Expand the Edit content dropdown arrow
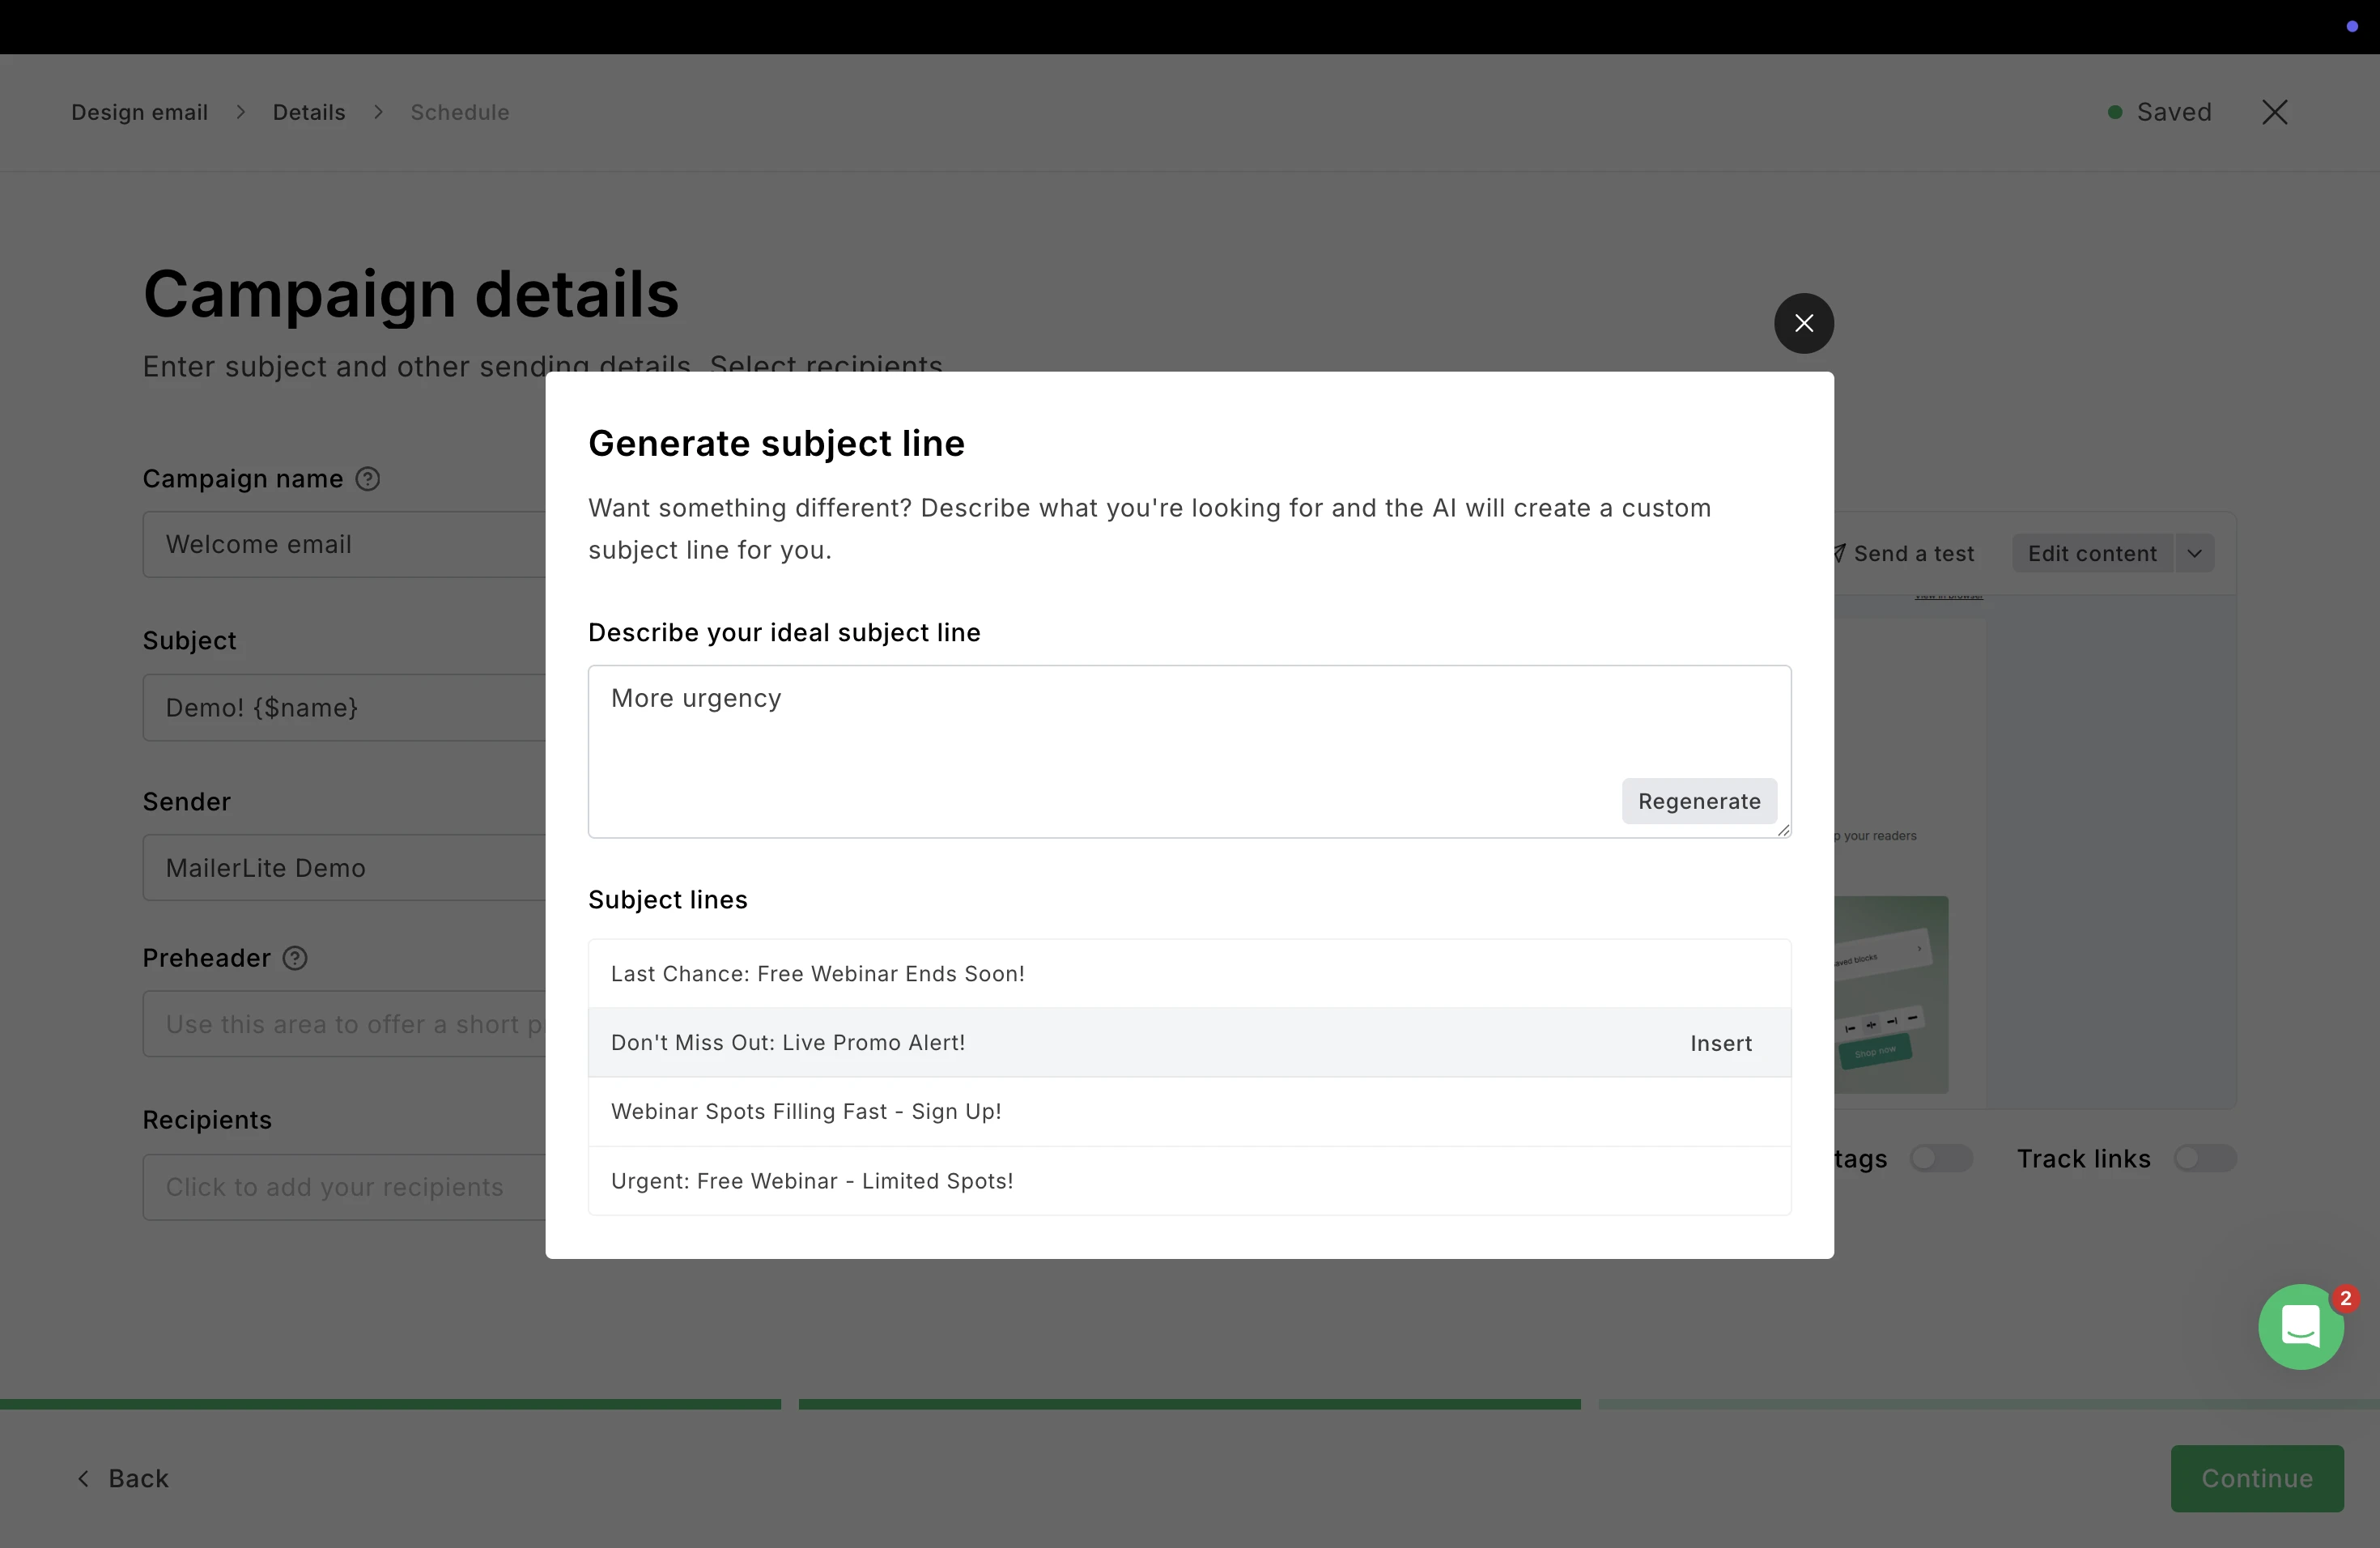Image resolution: width=2380 pixels, height=1548 pixels. tap(2194, 553)
